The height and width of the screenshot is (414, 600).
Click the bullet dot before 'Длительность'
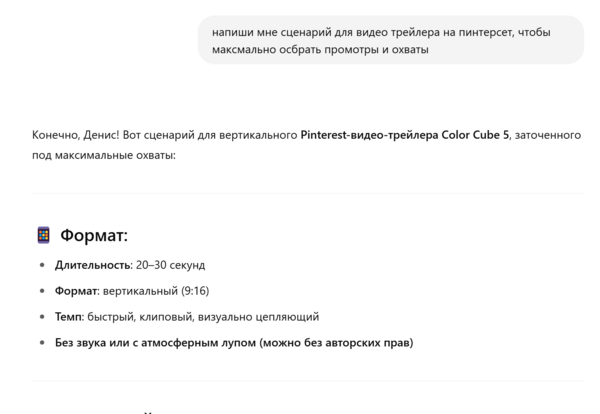tap(42, 265)
